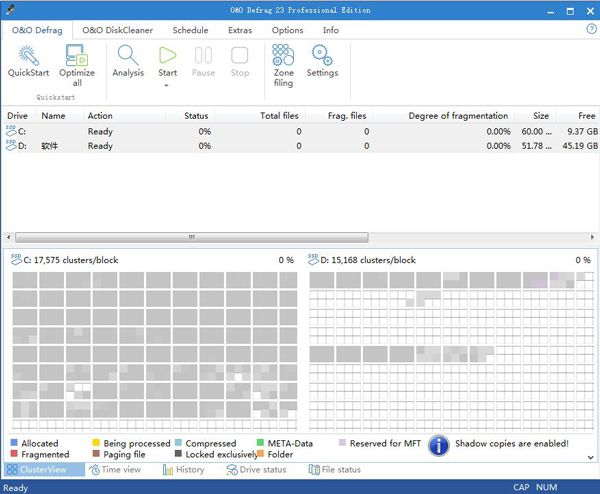Click the green META-Data legend swatch

pos(260,443)
